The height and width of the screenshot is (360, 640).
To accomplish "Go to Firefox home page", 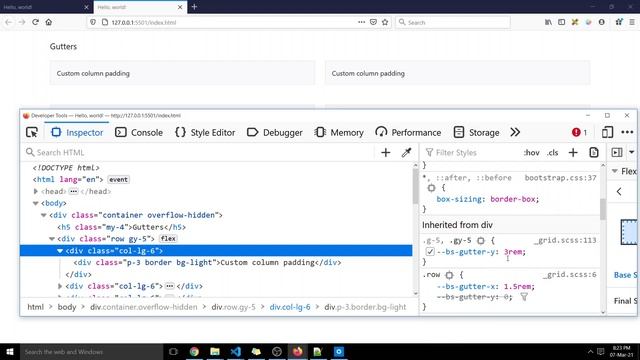I will [x=49, y=22].
